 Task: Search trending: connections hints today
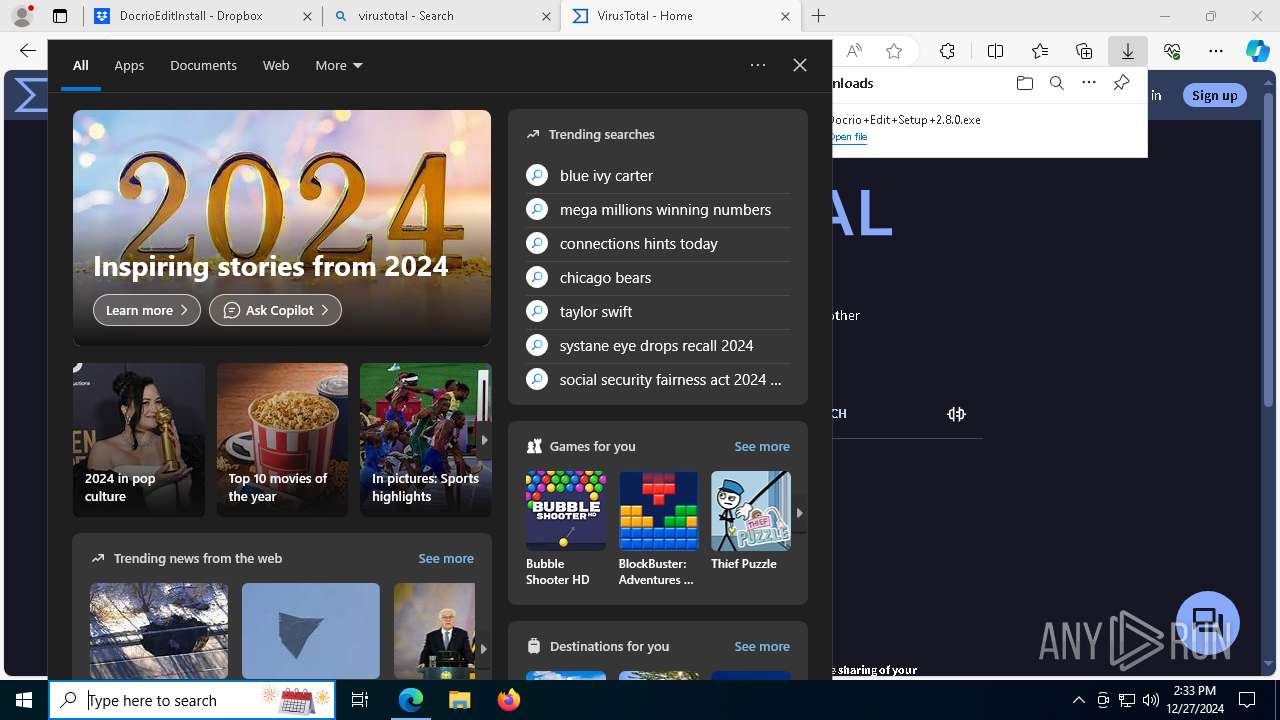[x=658, y=243]
